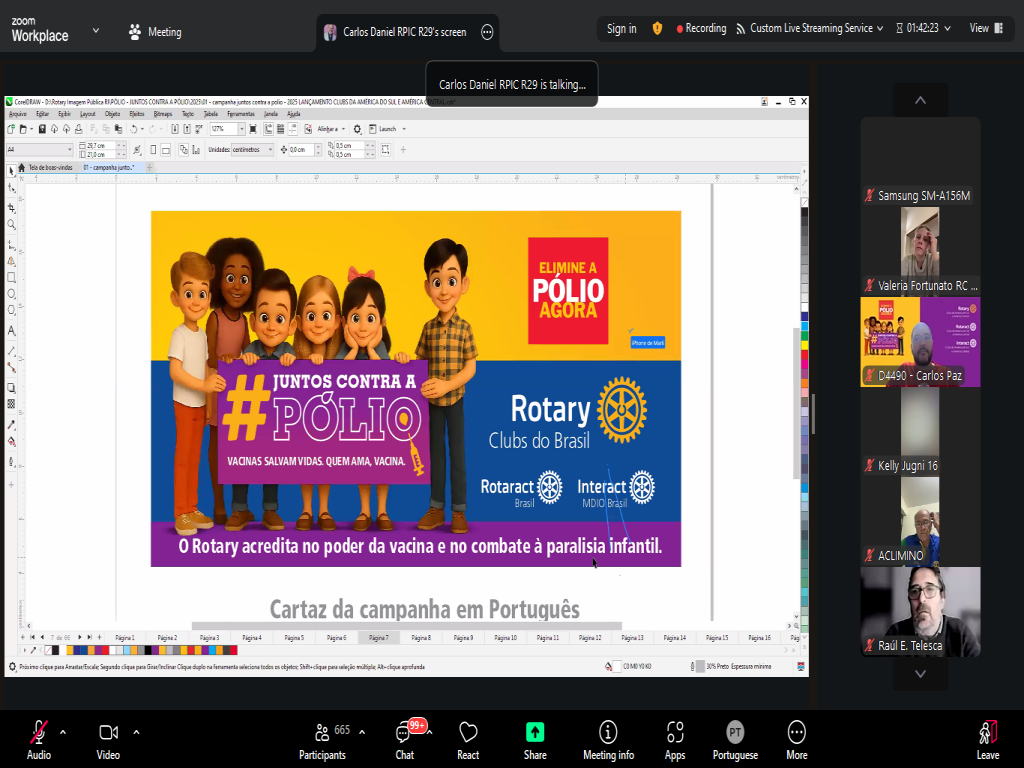Image resolution: width=1024 pixels, height=768 pixels.
Task: Open the React emoji menu
Action: [468, 738]
